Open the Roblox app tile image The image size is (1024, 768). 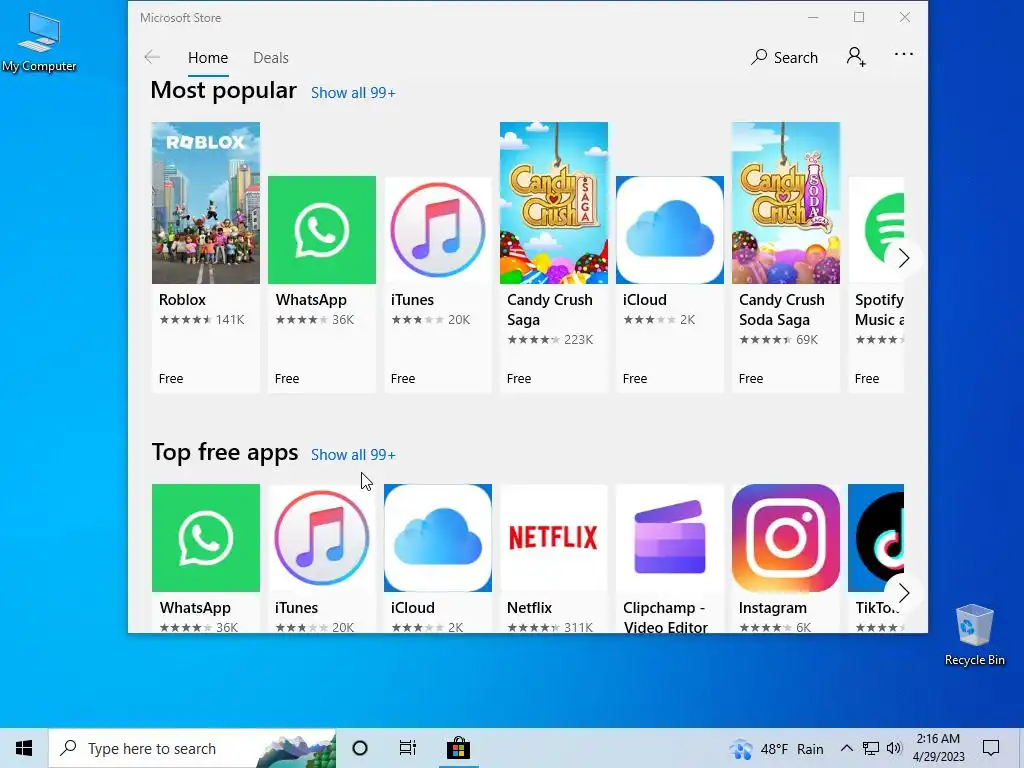coord(206,203)
